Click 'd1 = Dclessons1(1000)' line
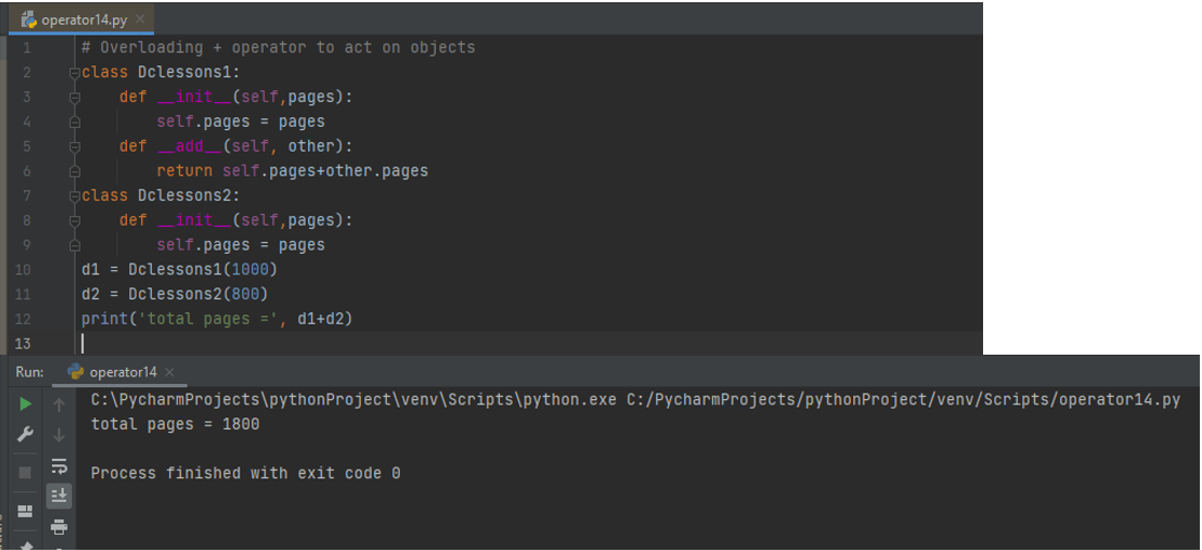Screen dimensions: 1202x550 tap(179, 270)
